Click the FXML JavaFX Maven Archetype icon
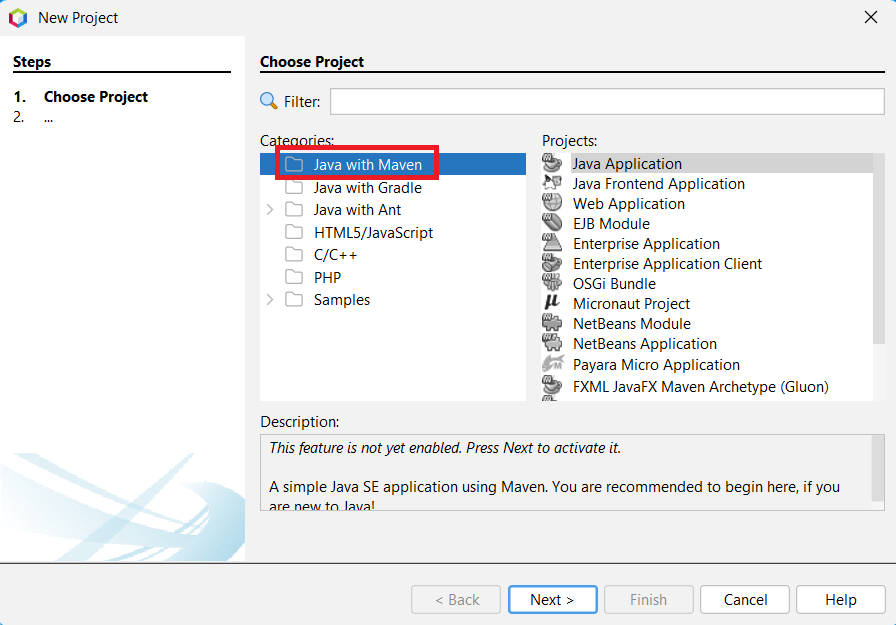 tap(552, 386)
